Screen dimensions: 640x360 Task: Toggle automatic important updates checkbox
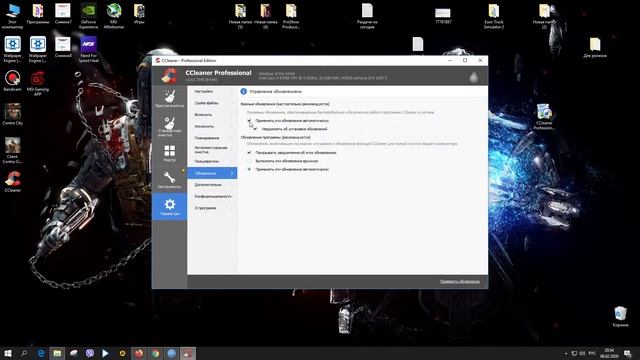[249, 121]
